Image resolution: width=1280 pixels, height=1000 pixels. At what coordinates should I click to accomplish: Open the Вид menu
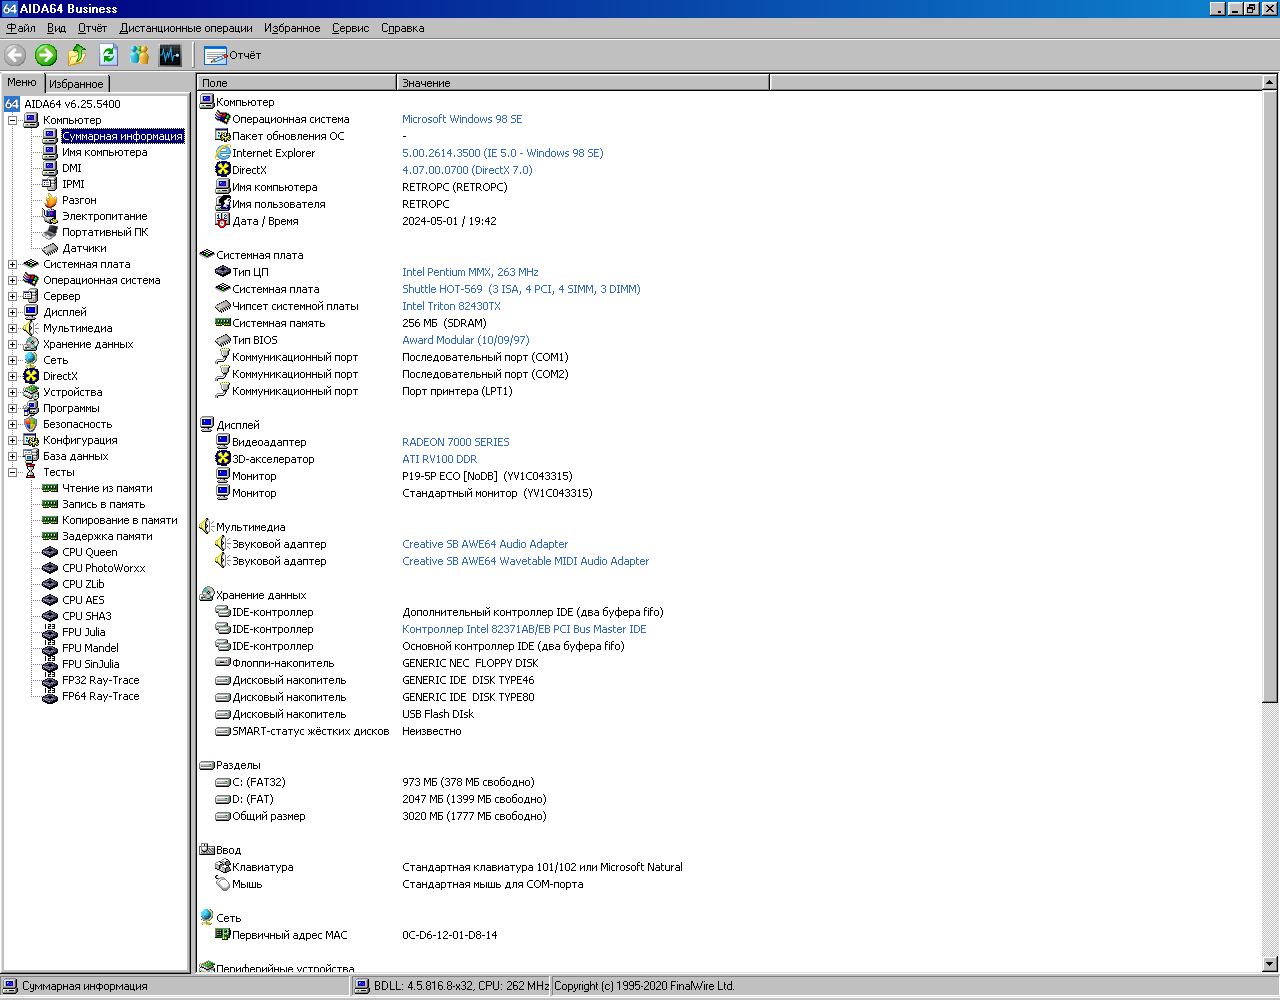point(56,28)
